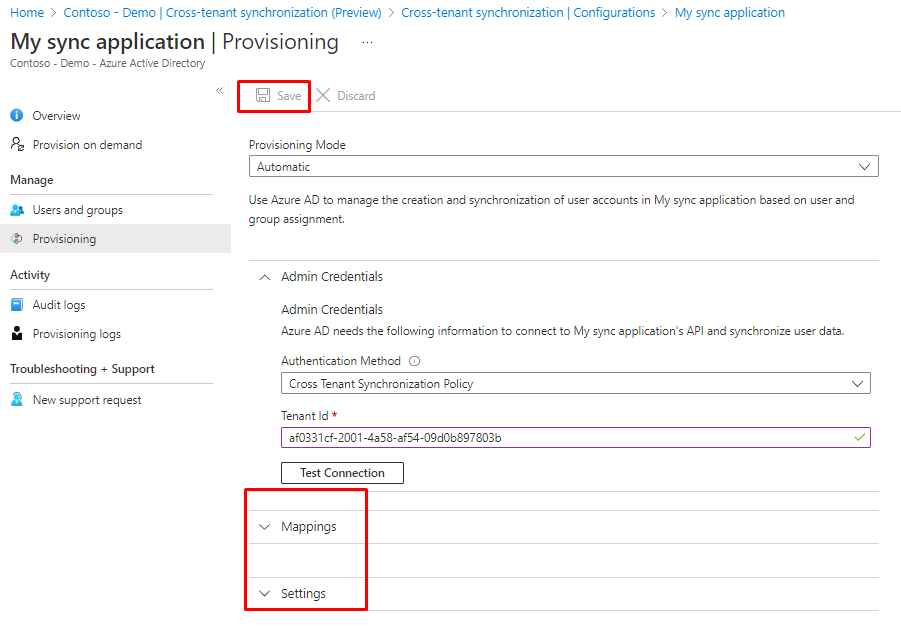
Task: Click the Audit logs icon
Action: point(17,305)
